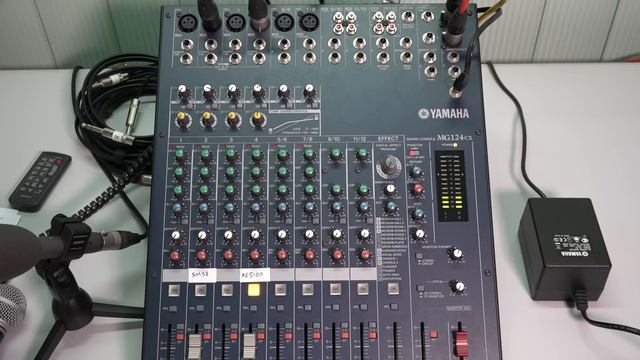The height and width of the screenshot is (360, 640).
Task: Click the red knob in master section
Action: [x=418, y=189]
